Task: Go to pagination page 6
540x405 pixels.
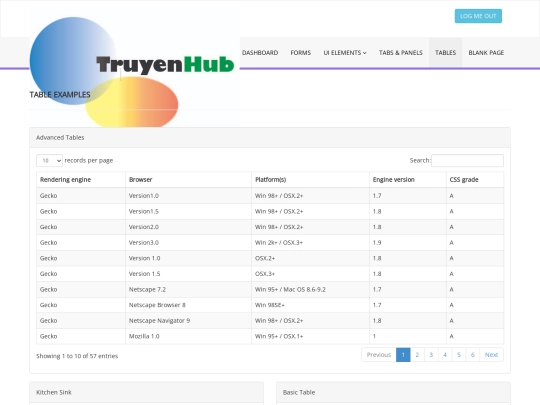Action: tap(472, 355)
